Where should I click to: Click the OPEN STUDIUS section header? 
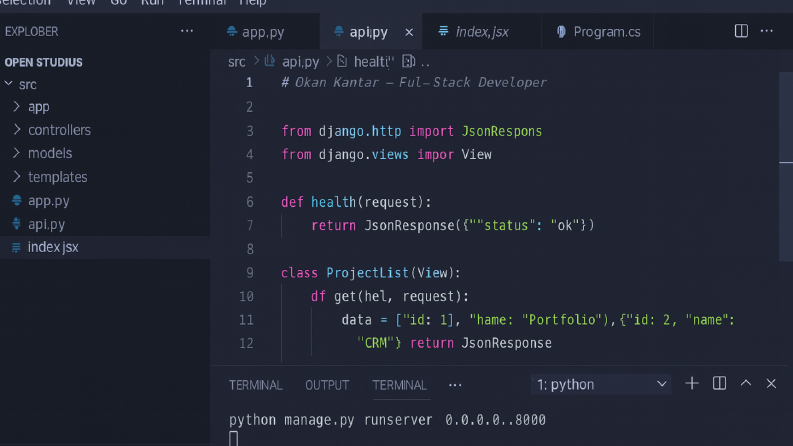43,62
